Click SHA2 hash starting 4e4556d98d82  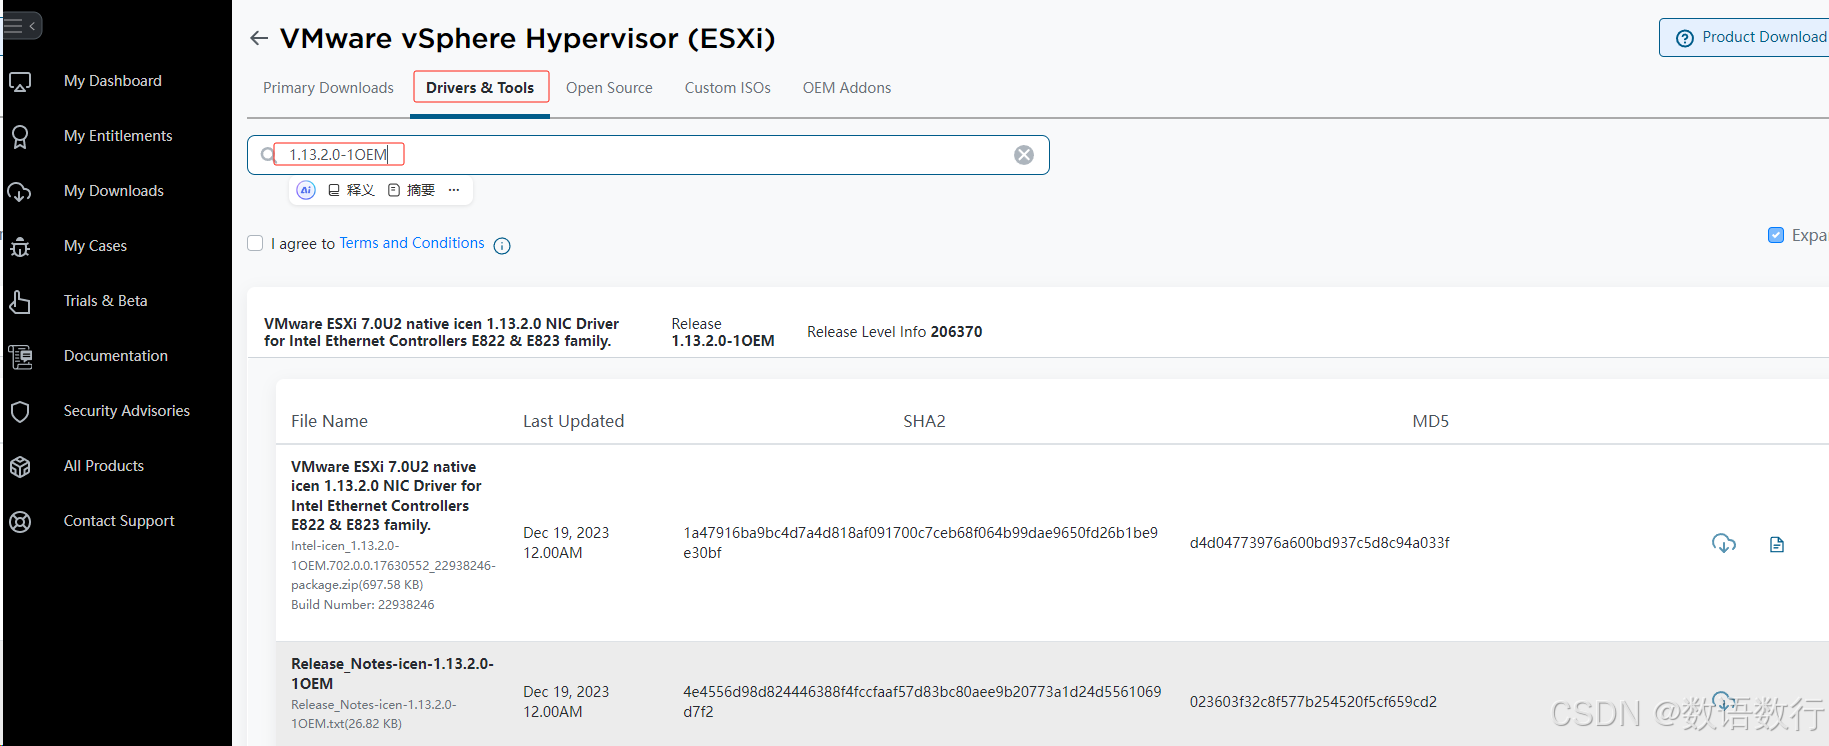coord(922,701)
